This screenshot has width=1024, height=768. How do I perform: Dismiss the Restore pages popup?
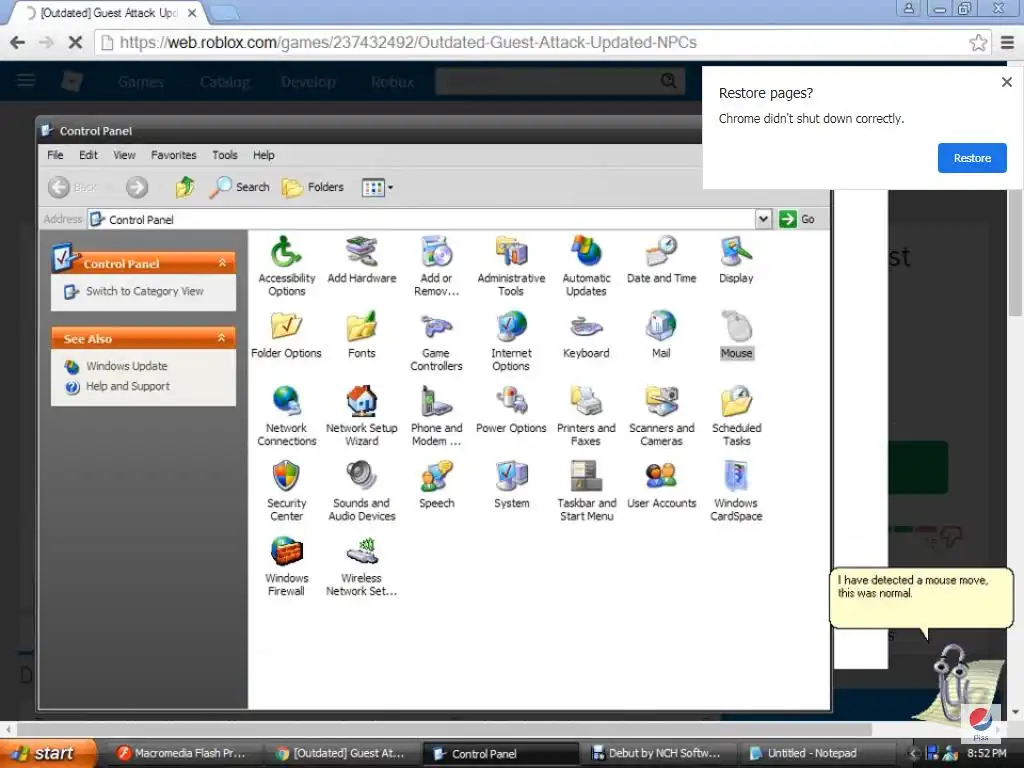[1006, 82]
